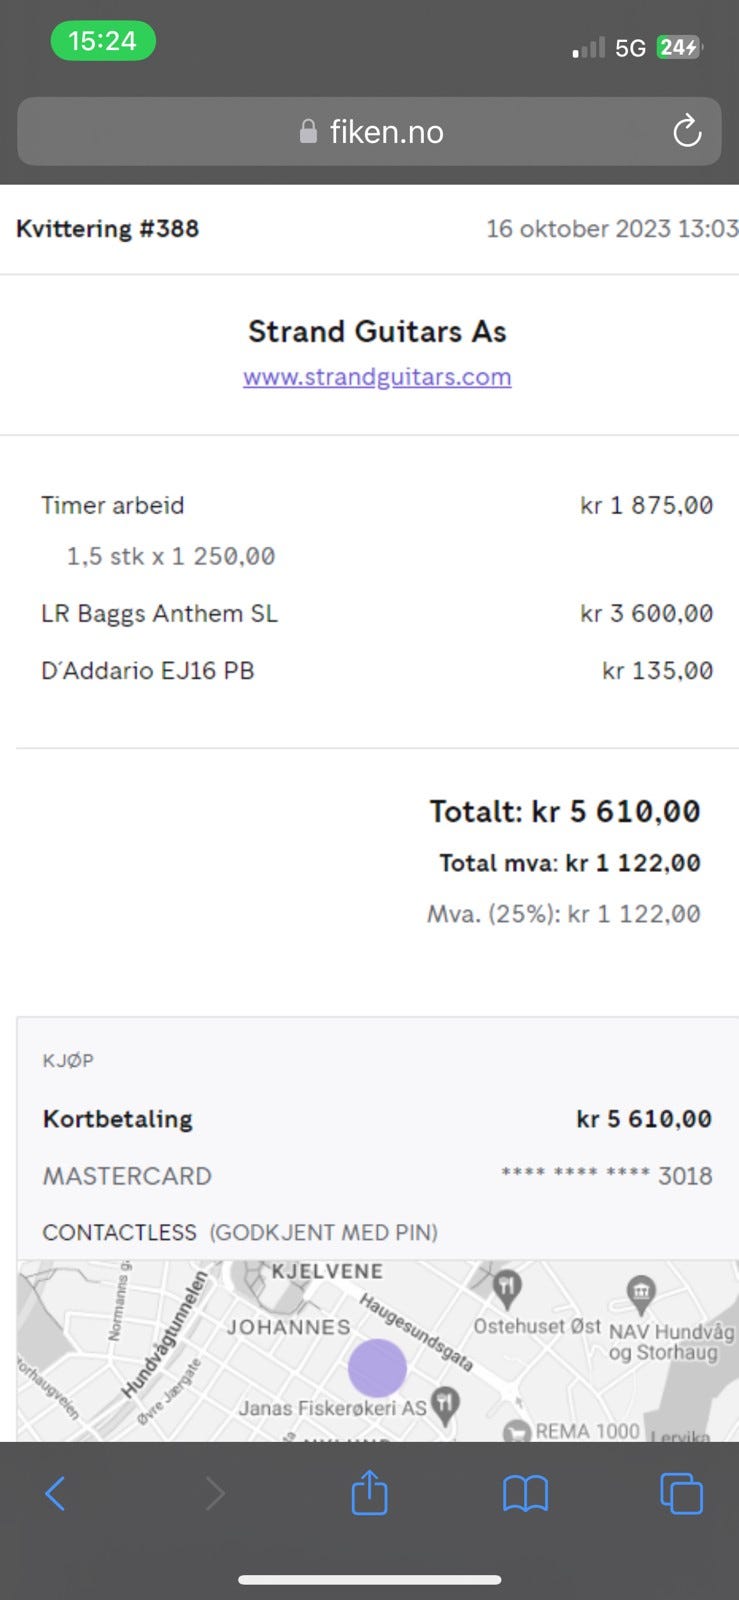Tap the fiken.no address bar
739x1600 pixels.
point(369,132)
